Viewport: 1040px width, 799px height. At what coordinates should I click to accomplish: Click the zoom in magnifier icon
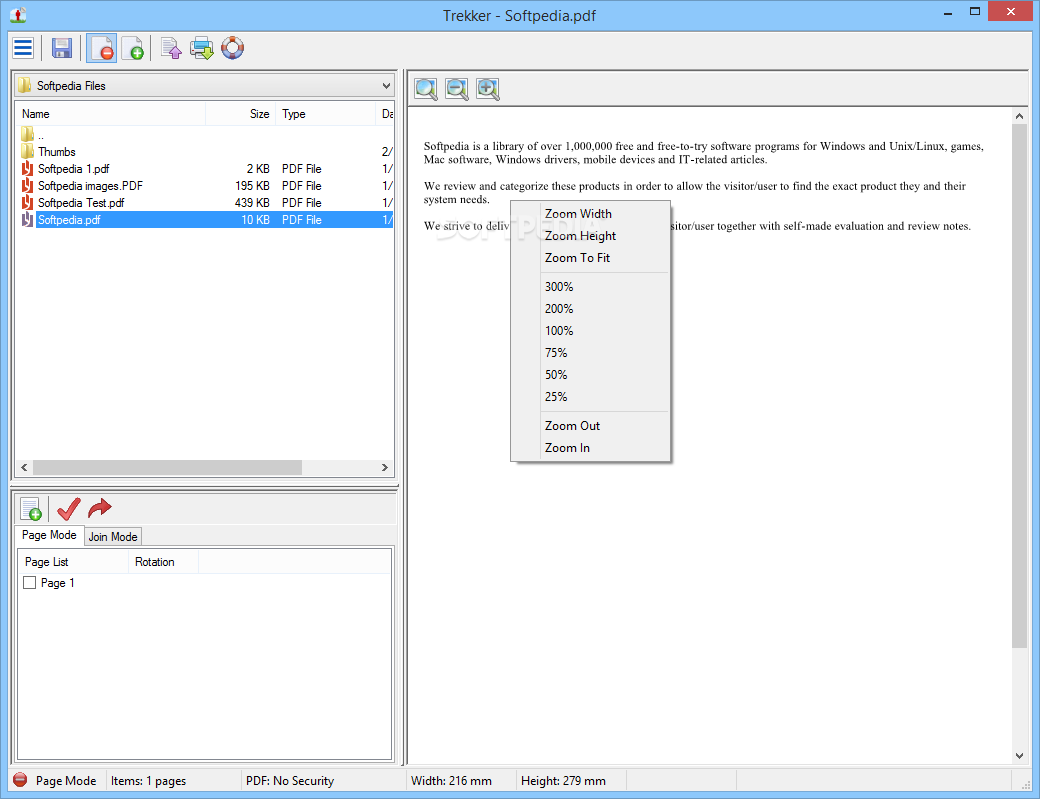point(488,89)
